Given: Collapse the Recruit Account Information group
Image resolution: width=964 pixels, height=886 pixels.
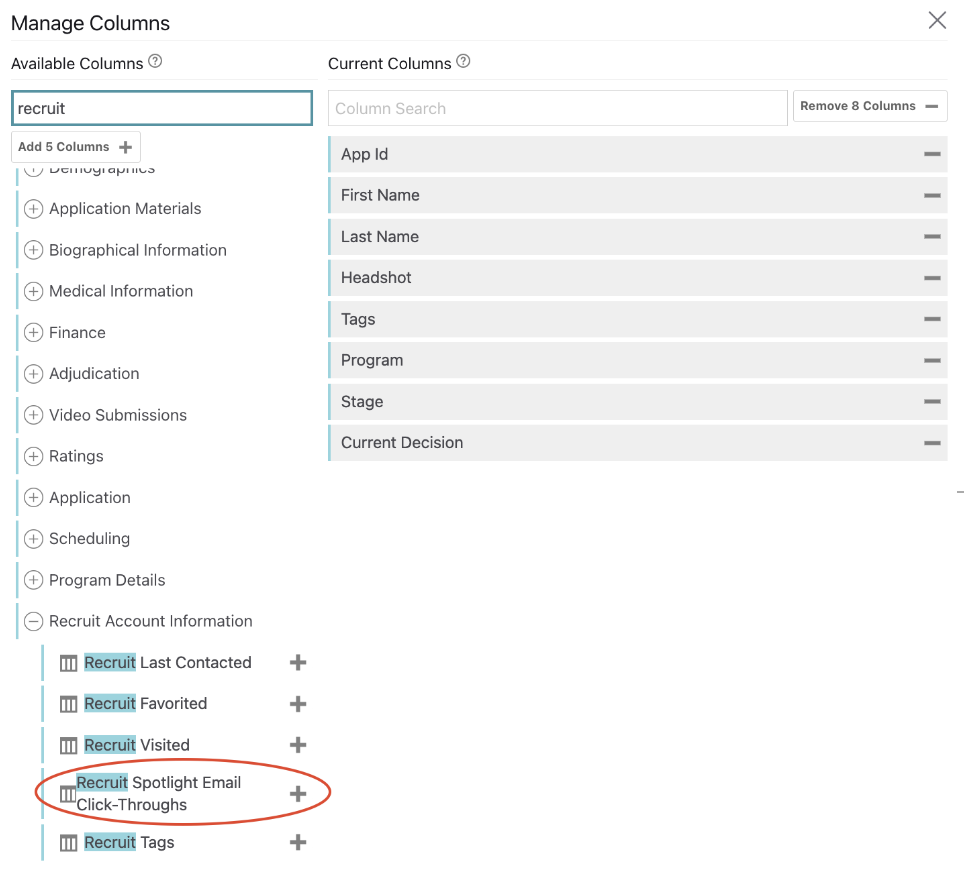Looking at the screenshot, I should coord(34,621).
